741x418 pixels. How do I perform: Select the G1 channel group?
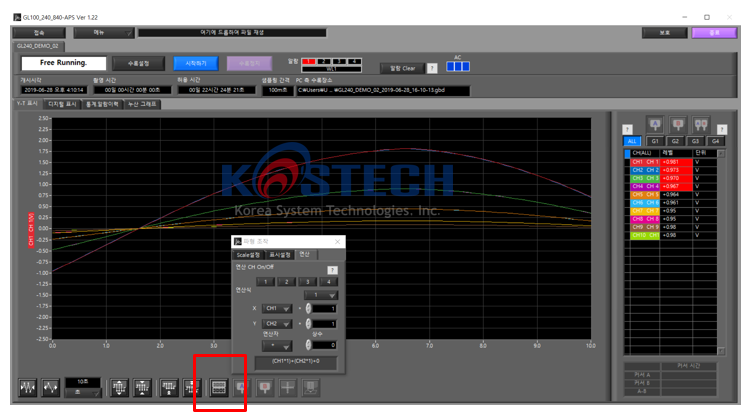click(655, 141)
